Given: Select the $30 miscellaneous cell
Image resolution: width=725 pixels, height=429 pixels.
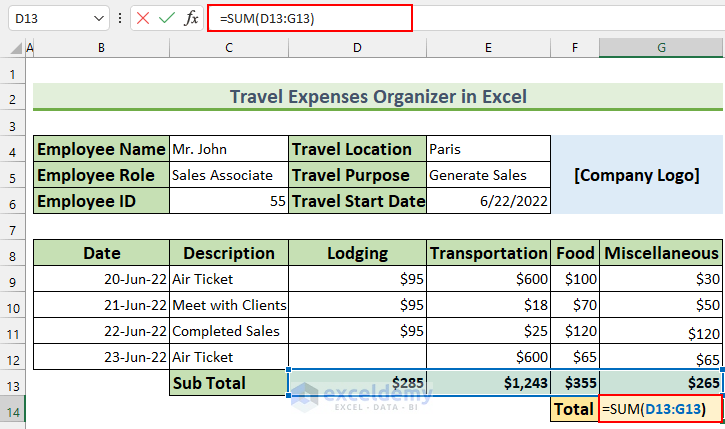Looking at the screenshot, I should 661,279.
